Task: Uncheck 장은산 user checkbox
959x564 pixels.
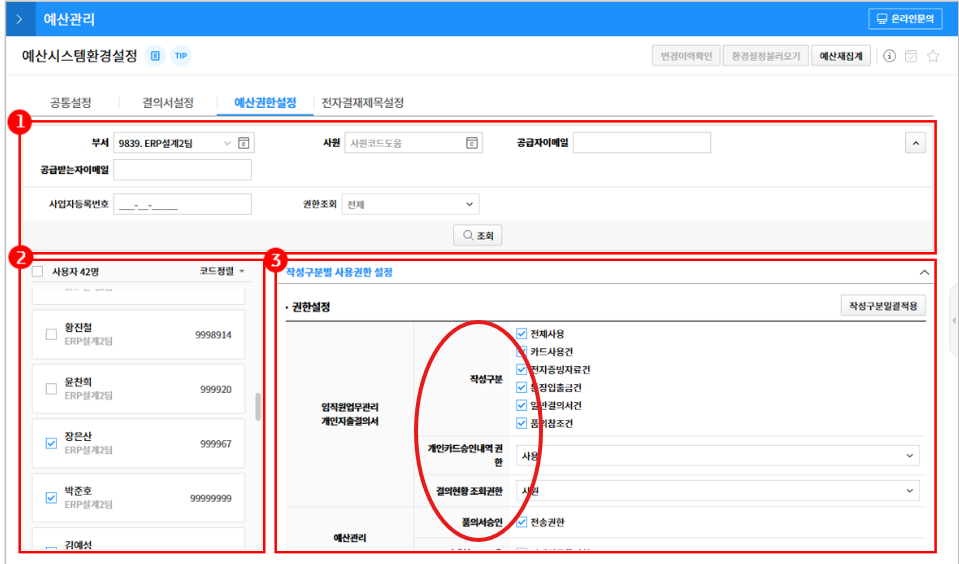Action: click(51, 443)
